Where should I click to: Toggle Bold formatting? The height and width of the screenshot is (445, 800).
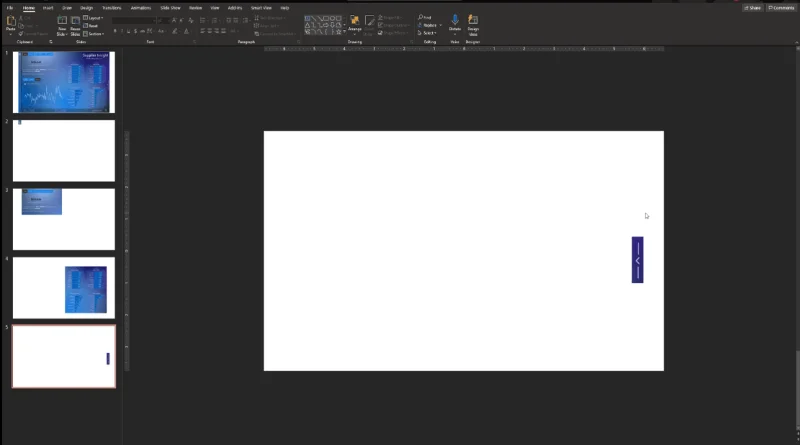[115, 31]
